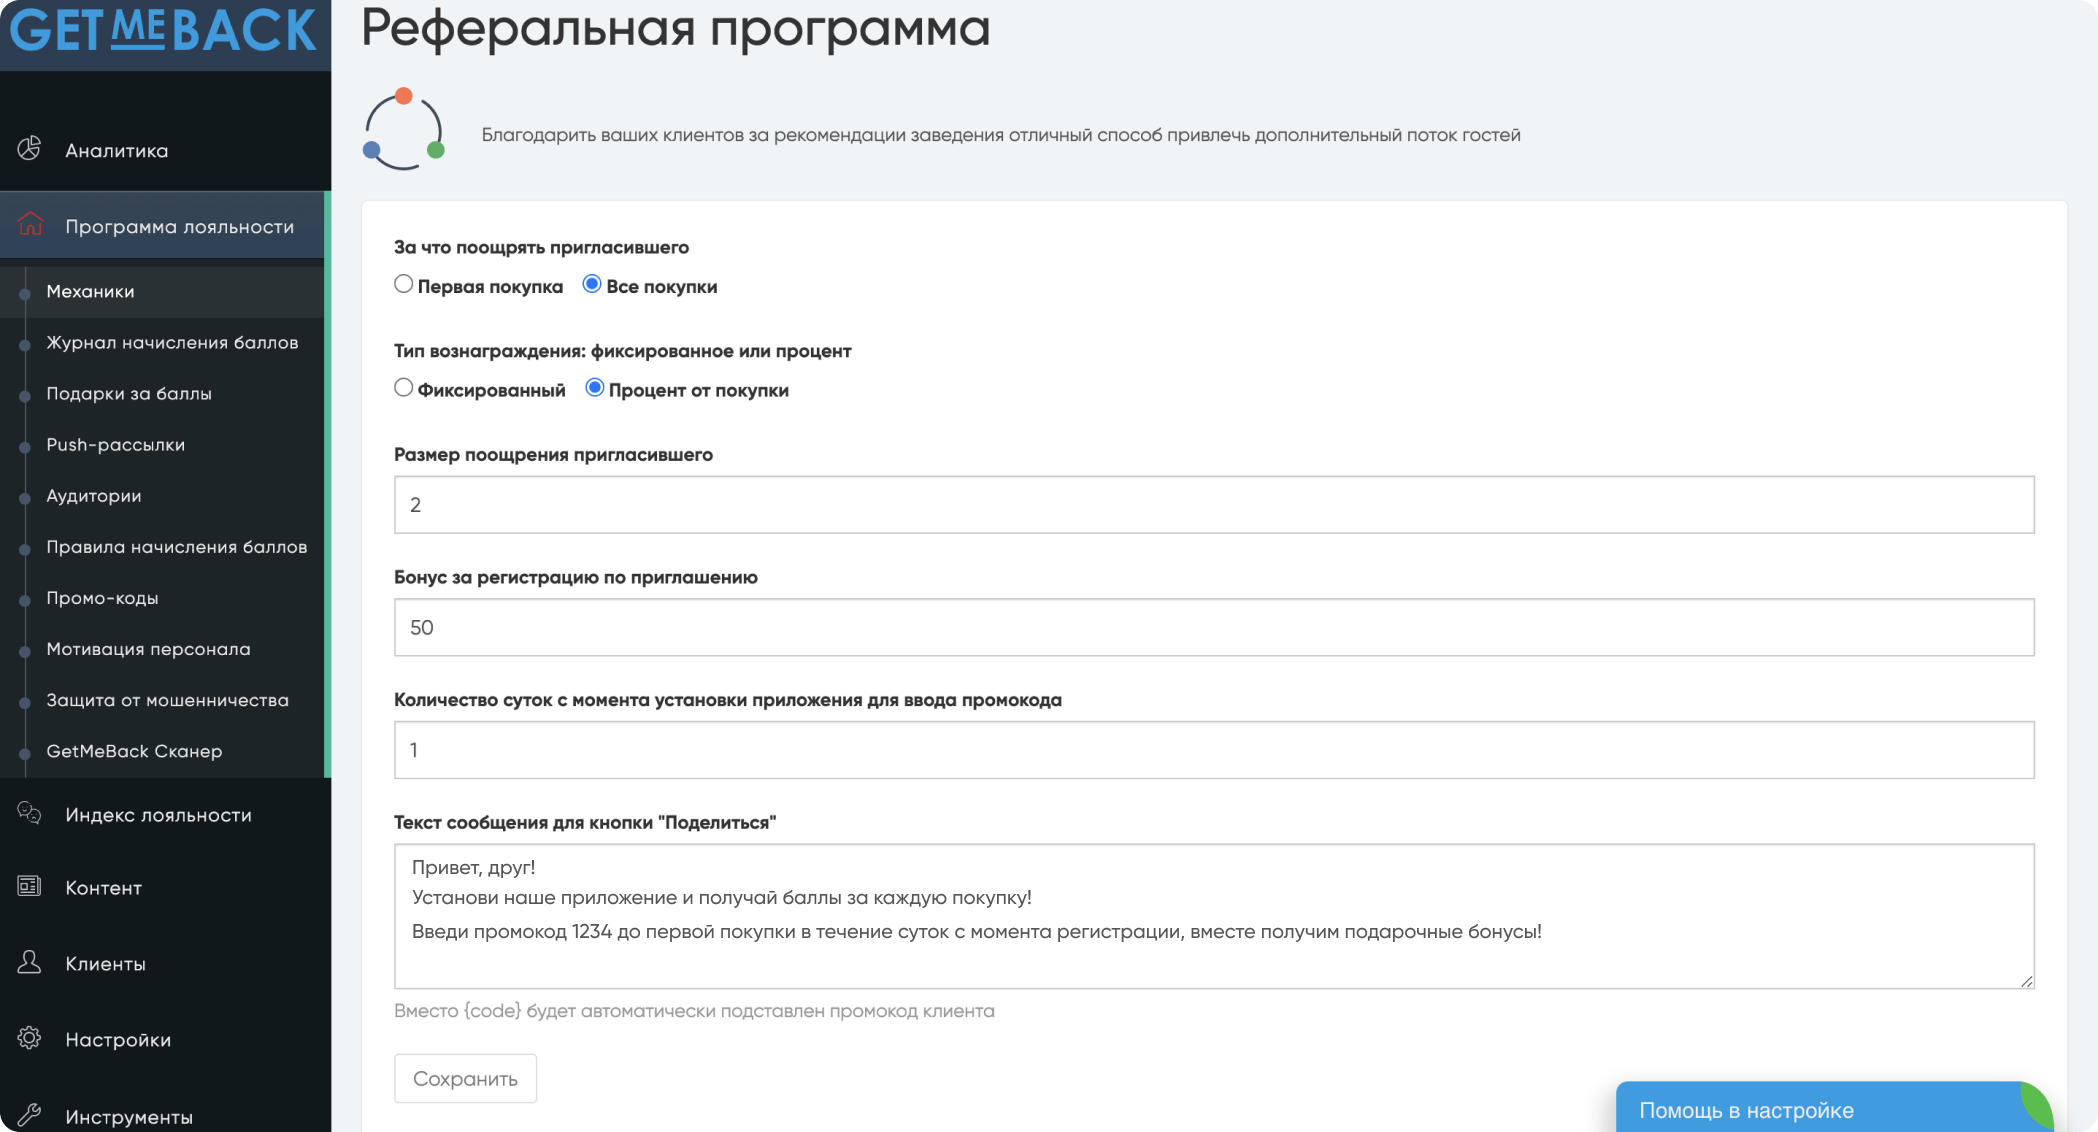Click the referral program circular icon
The image size is (2098, 1132).
pos(403,130)
